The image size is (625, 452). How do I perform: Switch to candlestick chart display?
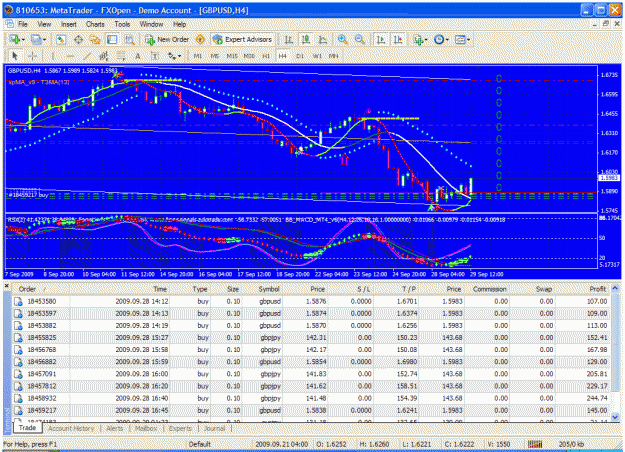(306, 39)
